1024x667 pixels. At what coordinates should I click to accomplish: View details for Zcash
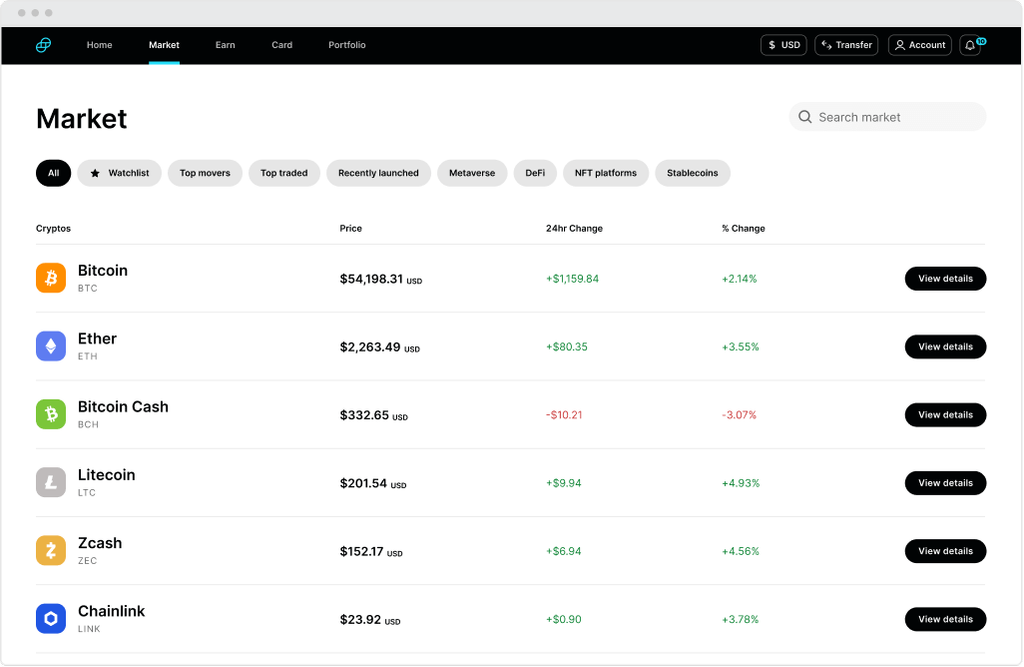click(x=946, y=551)
